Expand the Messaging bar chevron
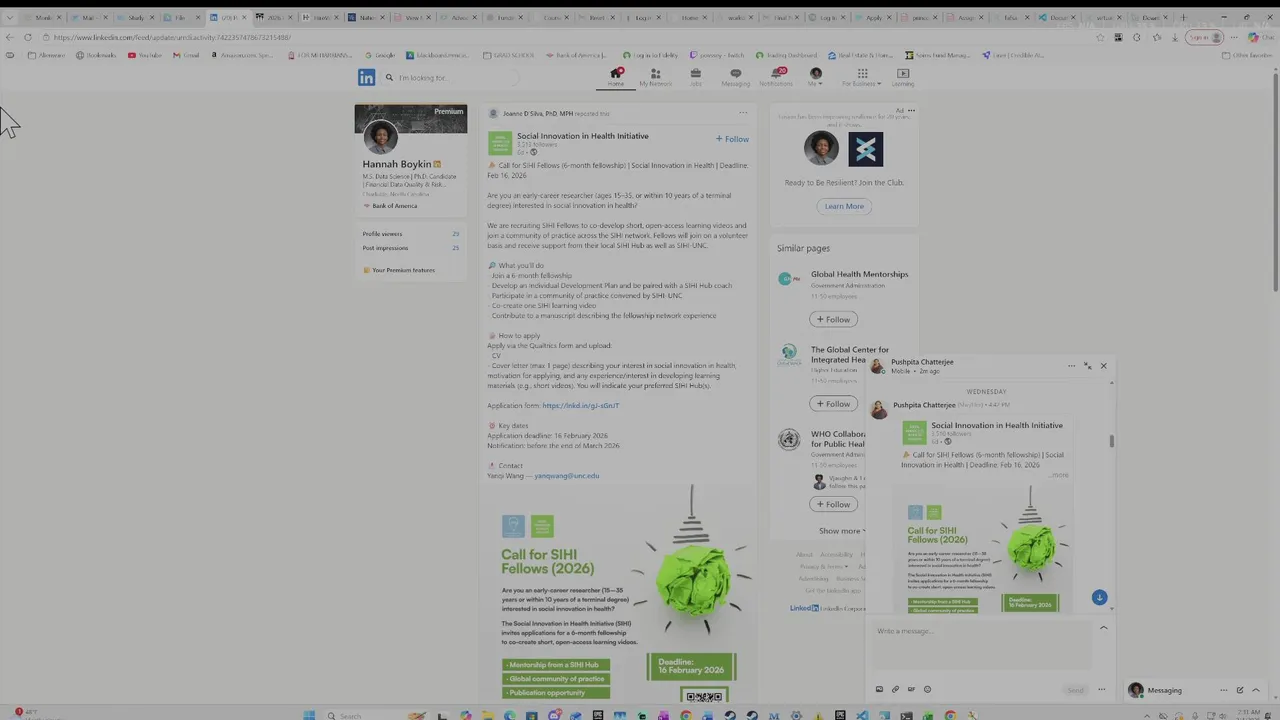The height and width of the screenshot is (720, 1280). pyautogui.click(x=1256, y=690)
